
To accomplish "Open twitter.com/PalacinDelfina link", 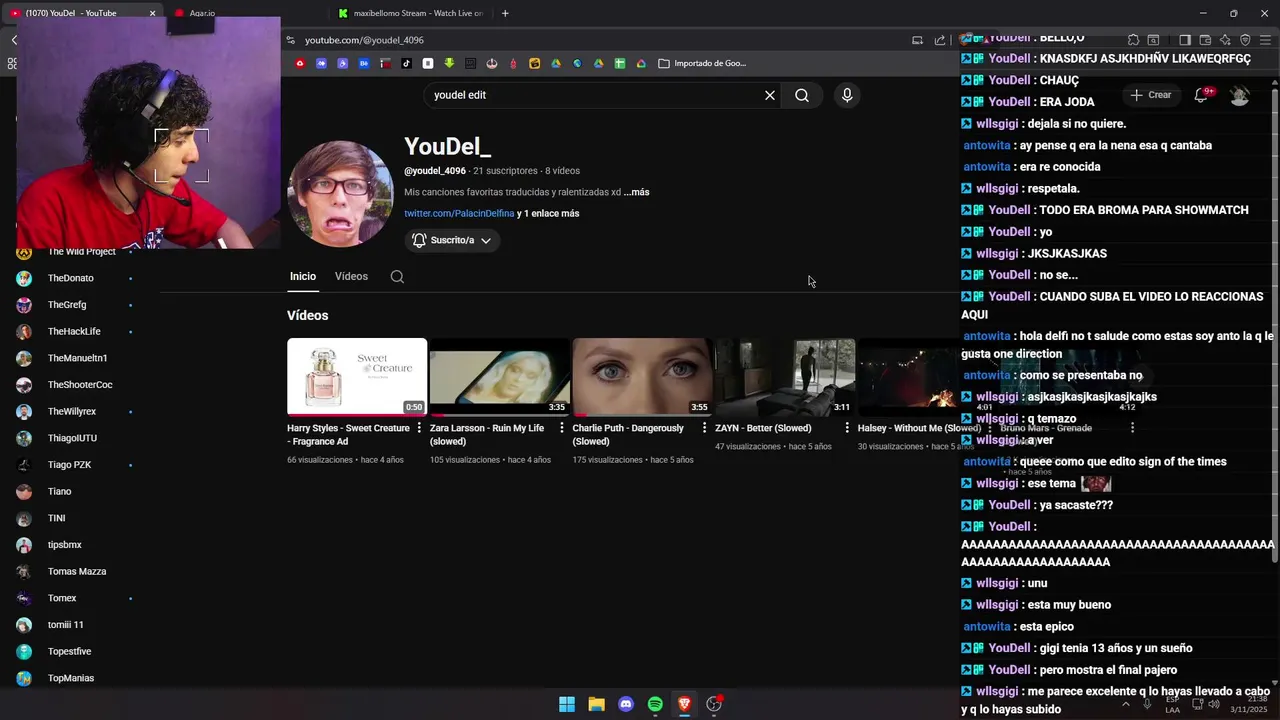I will pos(459,213).
